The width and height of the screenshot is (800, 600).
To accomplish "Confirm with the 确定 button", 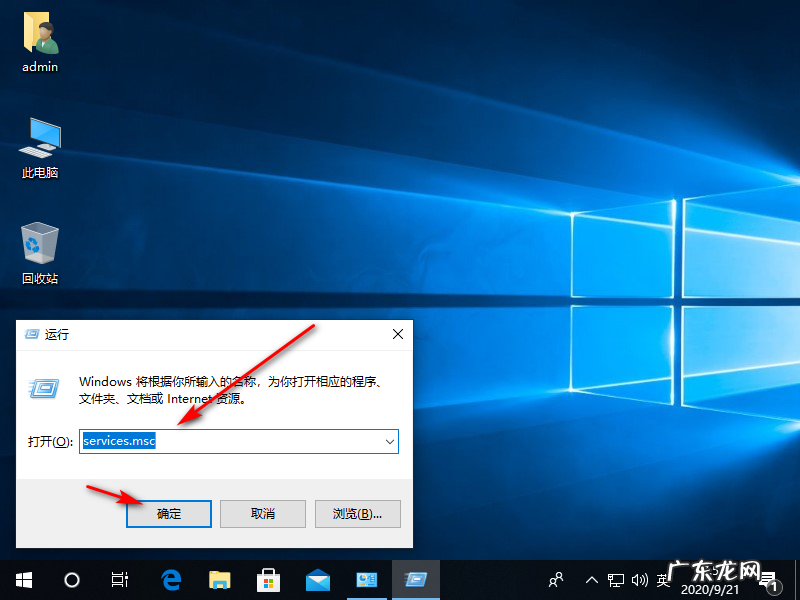I will (x=168, y=513).
